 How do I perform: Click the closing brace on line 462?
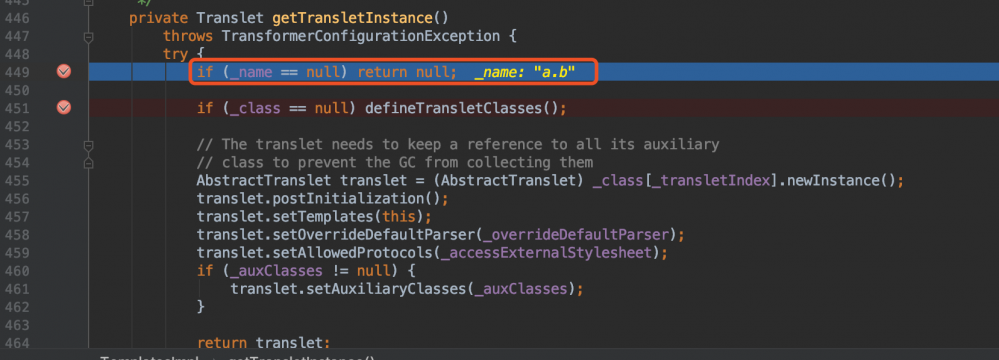201,307
